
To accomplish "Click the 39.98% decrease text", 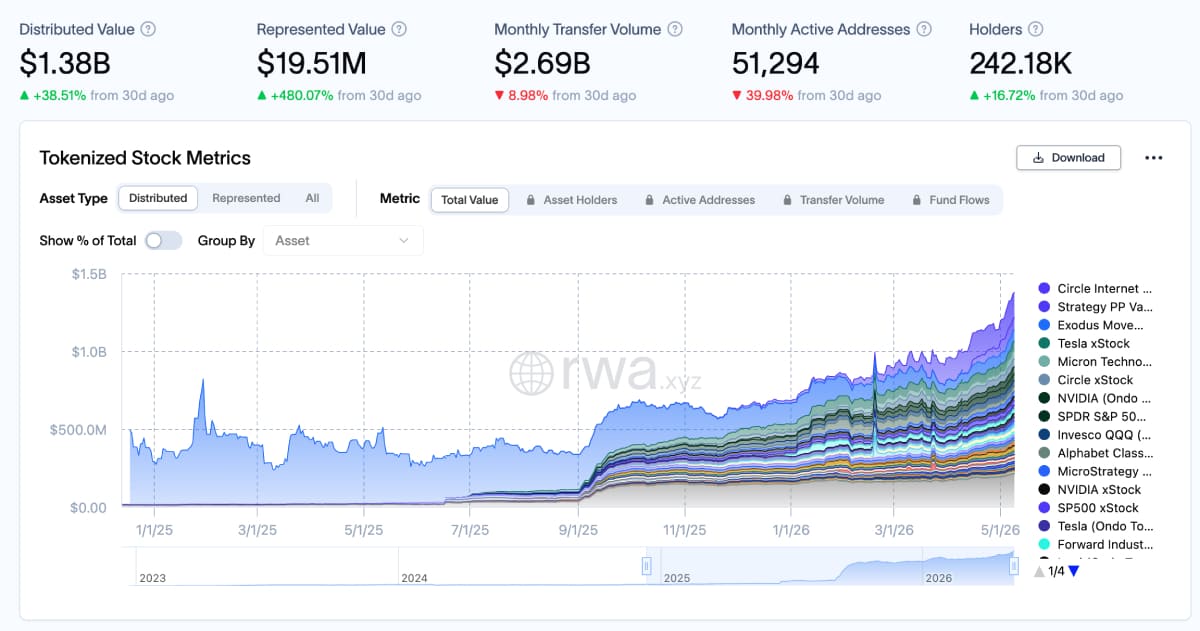I will click(769, 96).
